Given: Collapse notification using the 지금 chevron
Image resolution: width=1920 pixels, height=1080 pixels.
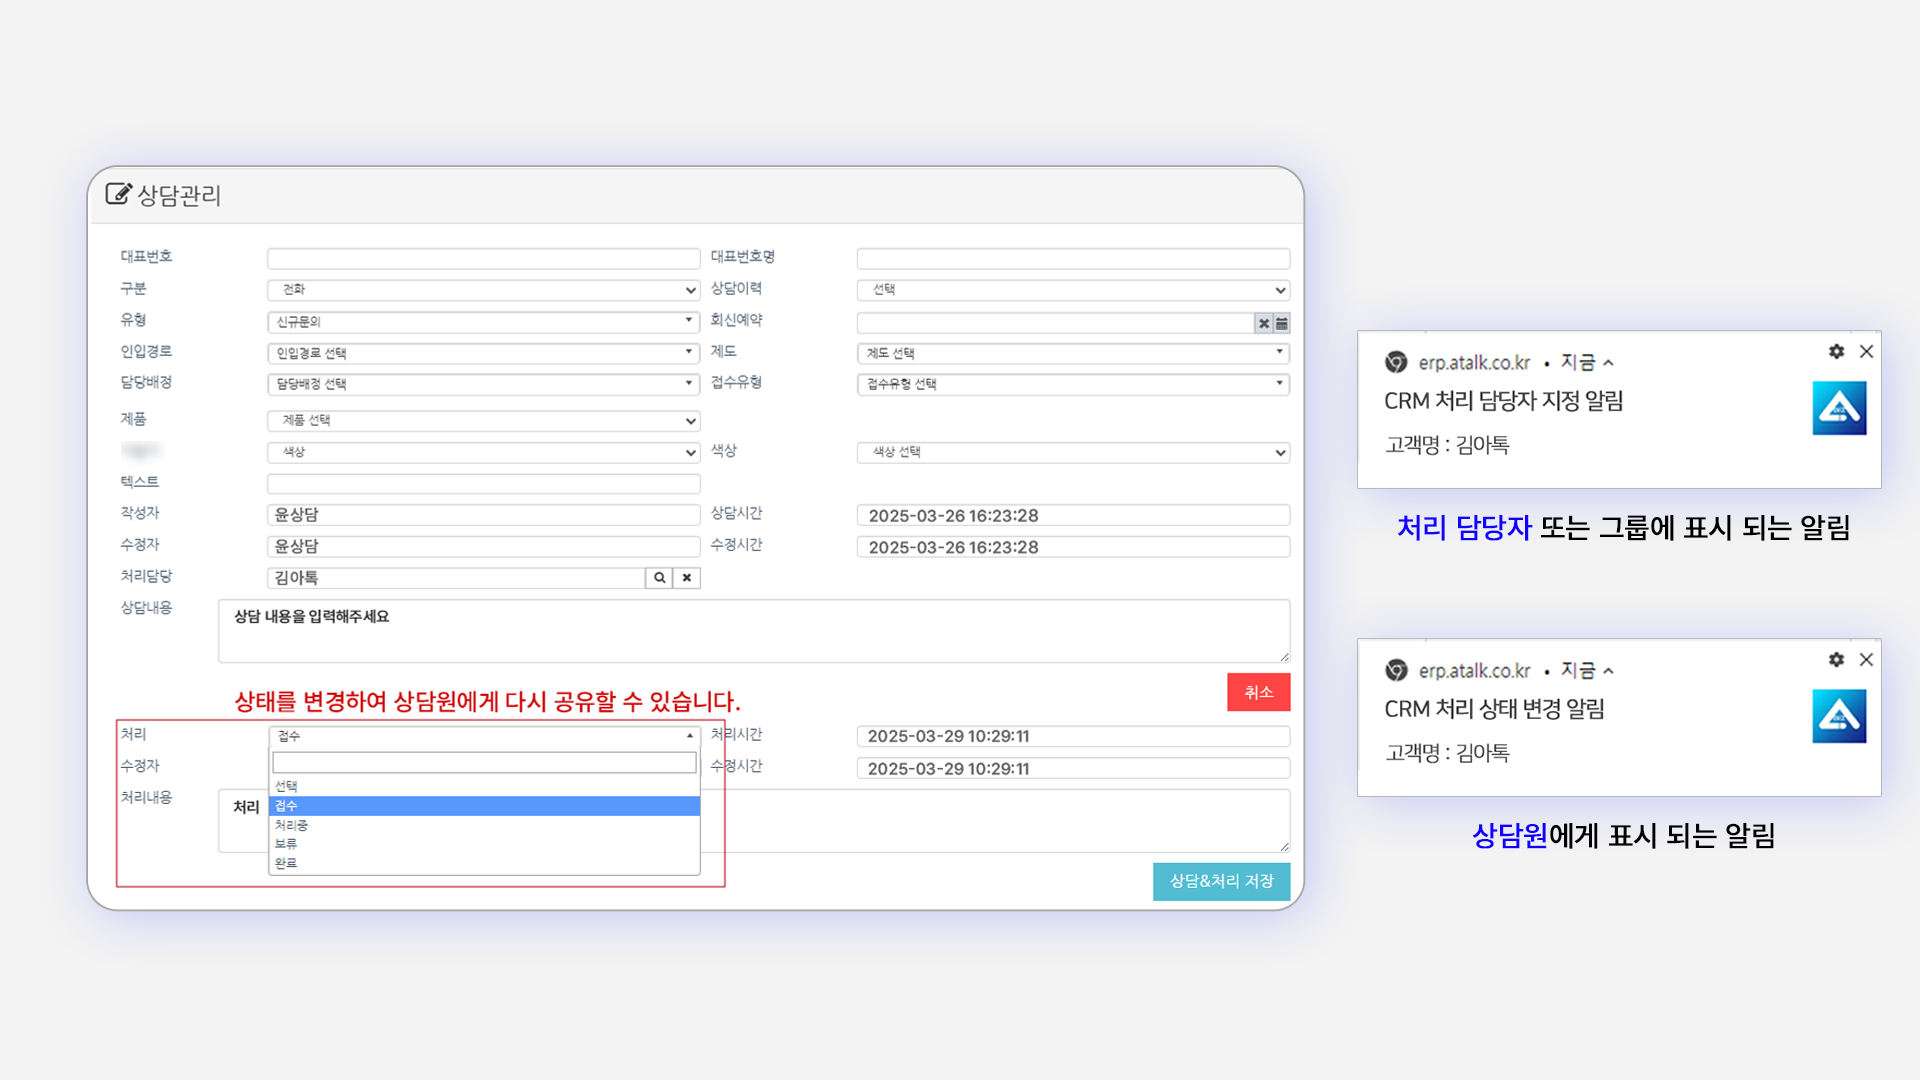Looking at the screenshot, I should [x=1610, y=363].
